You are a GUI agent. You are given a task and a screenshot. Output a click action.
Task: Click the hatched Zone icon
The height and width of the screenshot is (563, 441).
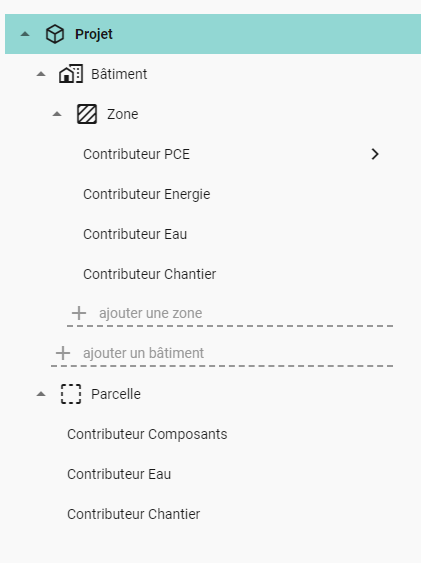87,114
